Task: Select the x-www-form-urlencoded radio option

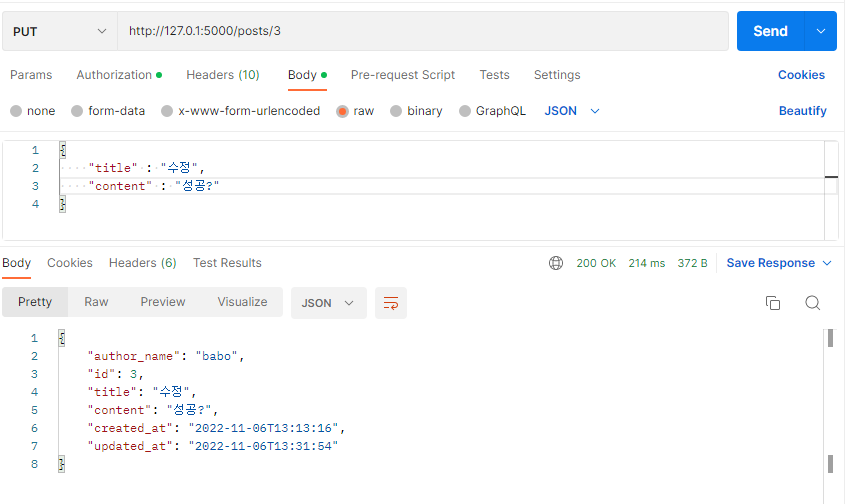Action: [167, 111]
